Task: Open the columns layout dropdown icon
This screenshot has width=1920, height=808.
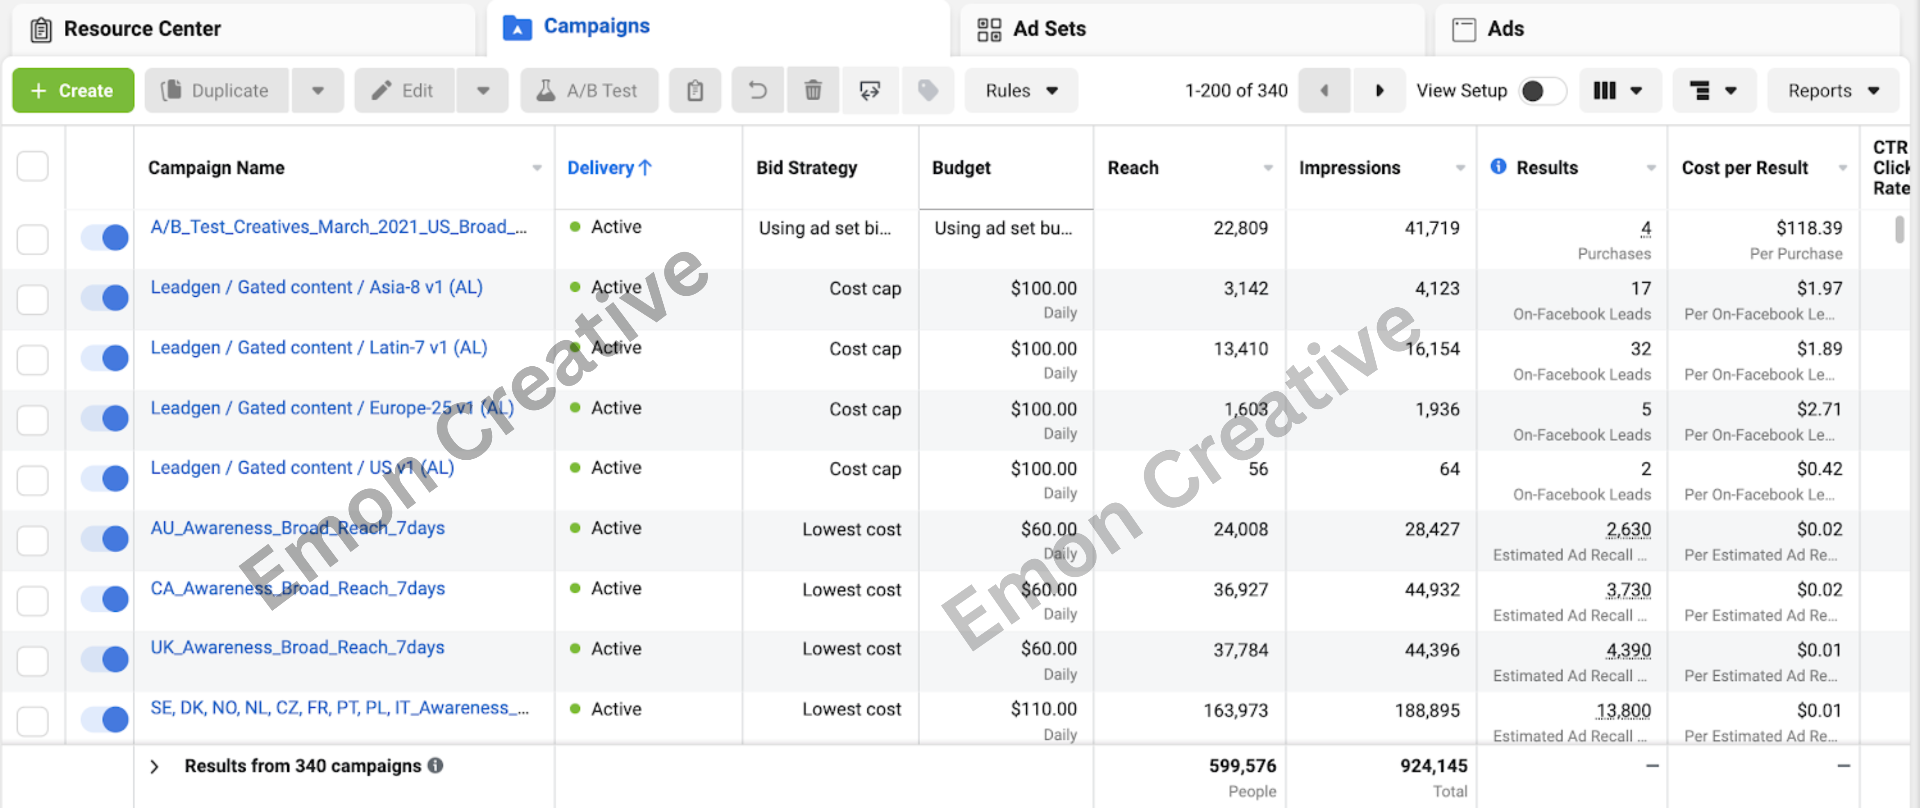Action: (x=1618, y=91)
